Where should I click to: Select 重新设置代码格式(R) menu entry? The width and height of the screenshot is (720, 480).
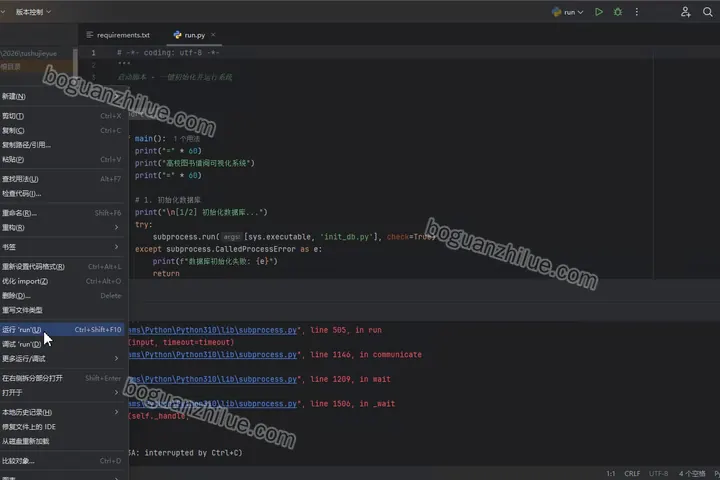[62, 266]
